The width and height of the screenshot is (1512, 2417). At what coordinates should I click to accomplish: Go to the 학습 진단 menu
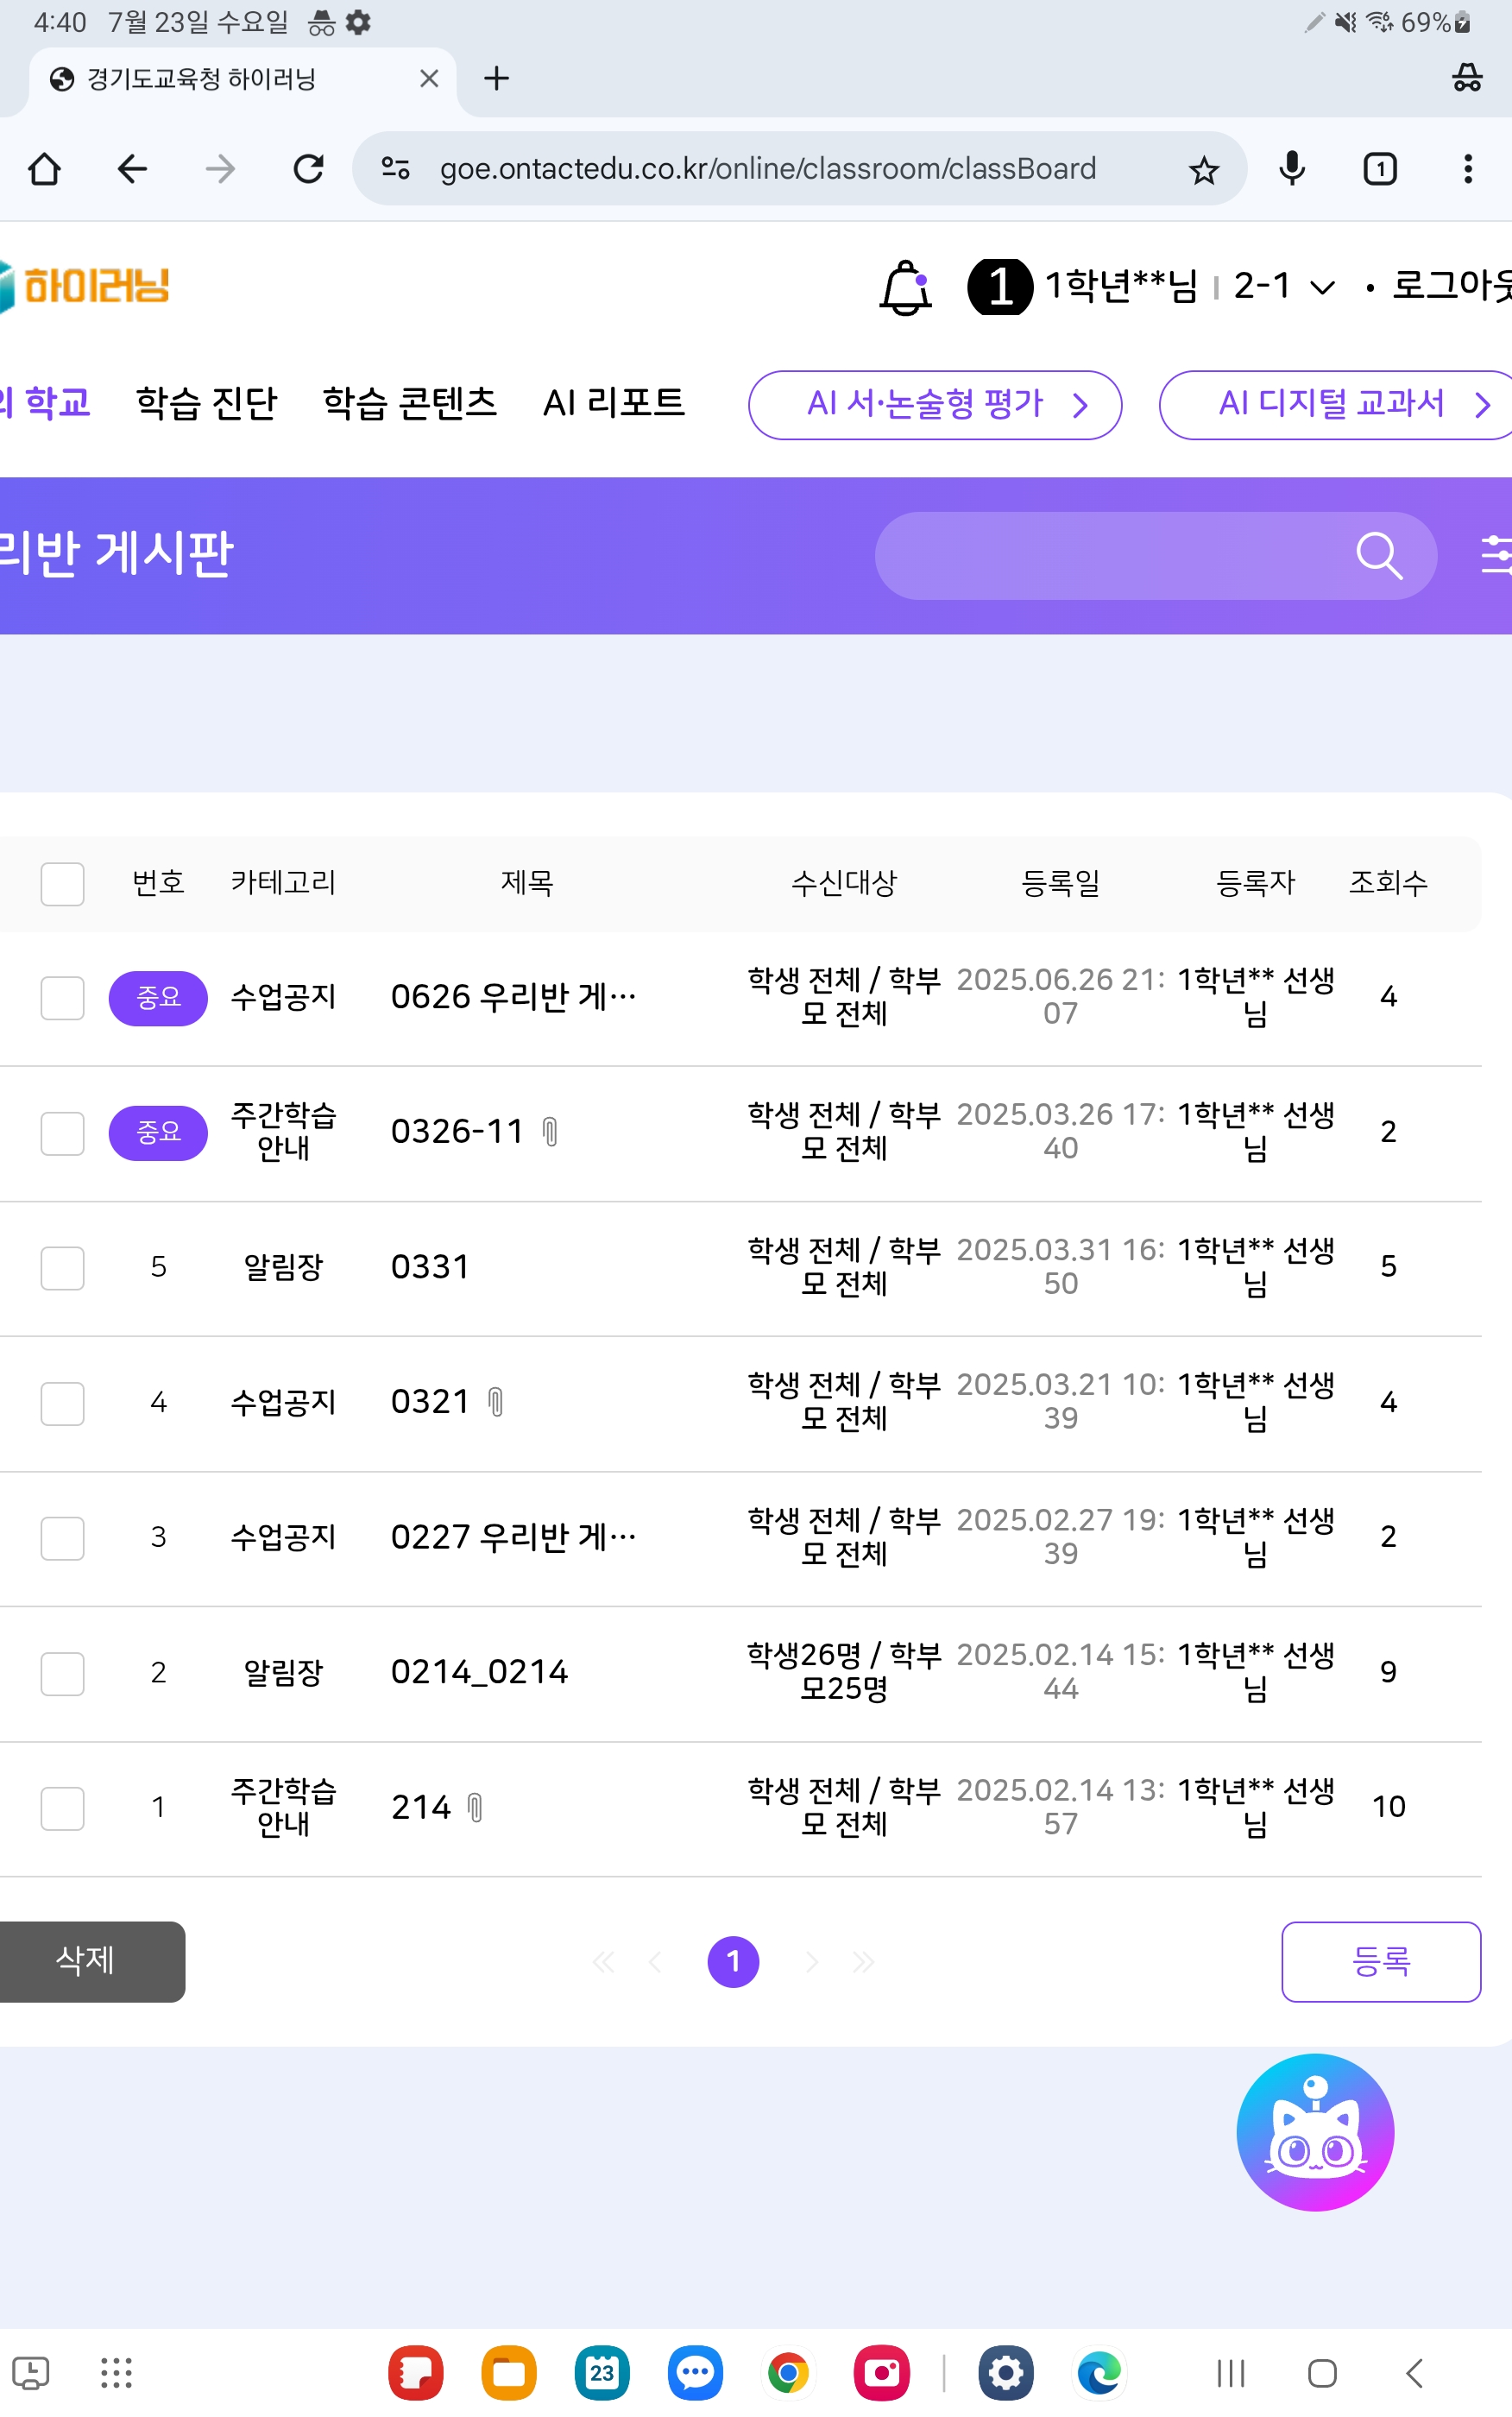206,403
